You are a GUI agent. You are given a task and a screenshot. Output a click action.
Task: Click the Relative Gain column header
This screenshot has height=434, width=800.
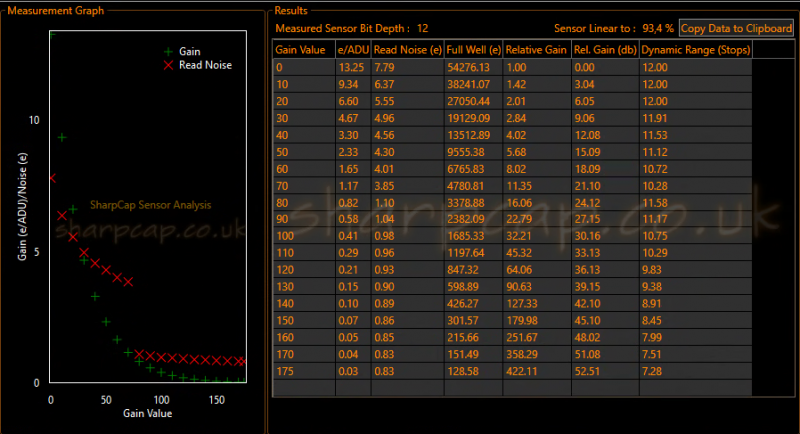537,50
